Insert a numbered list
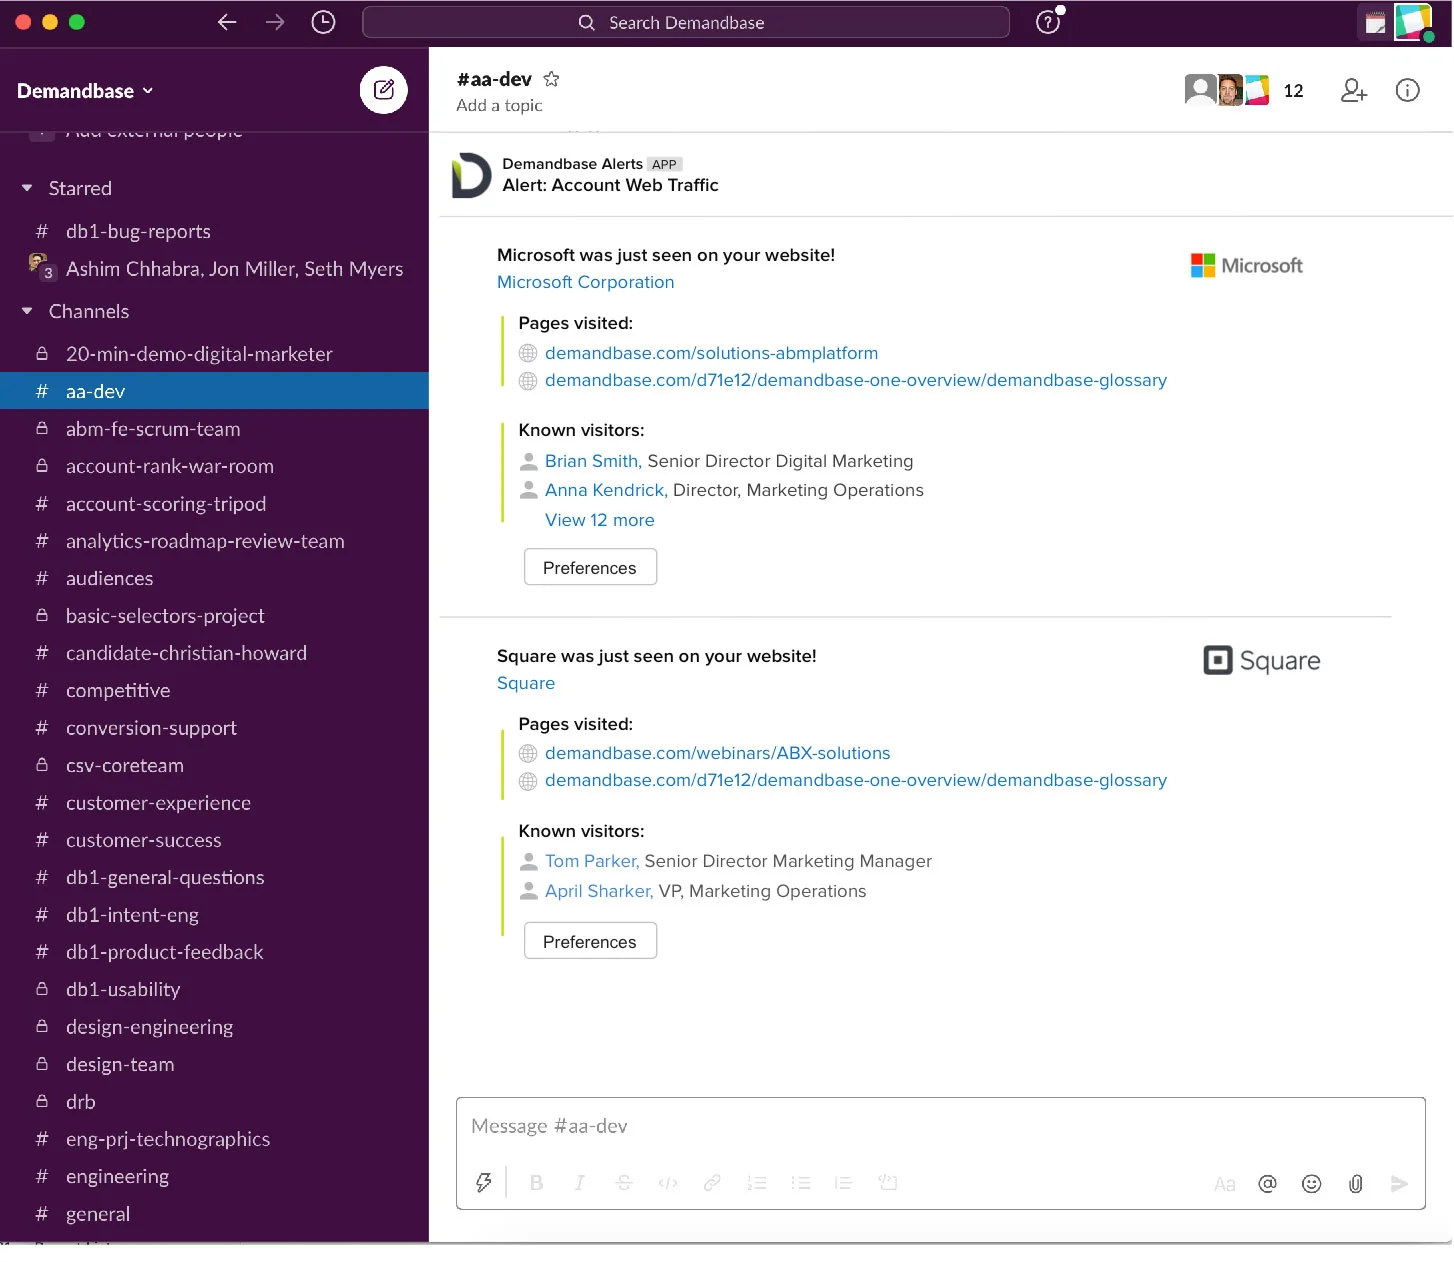 coord(757,1183)
